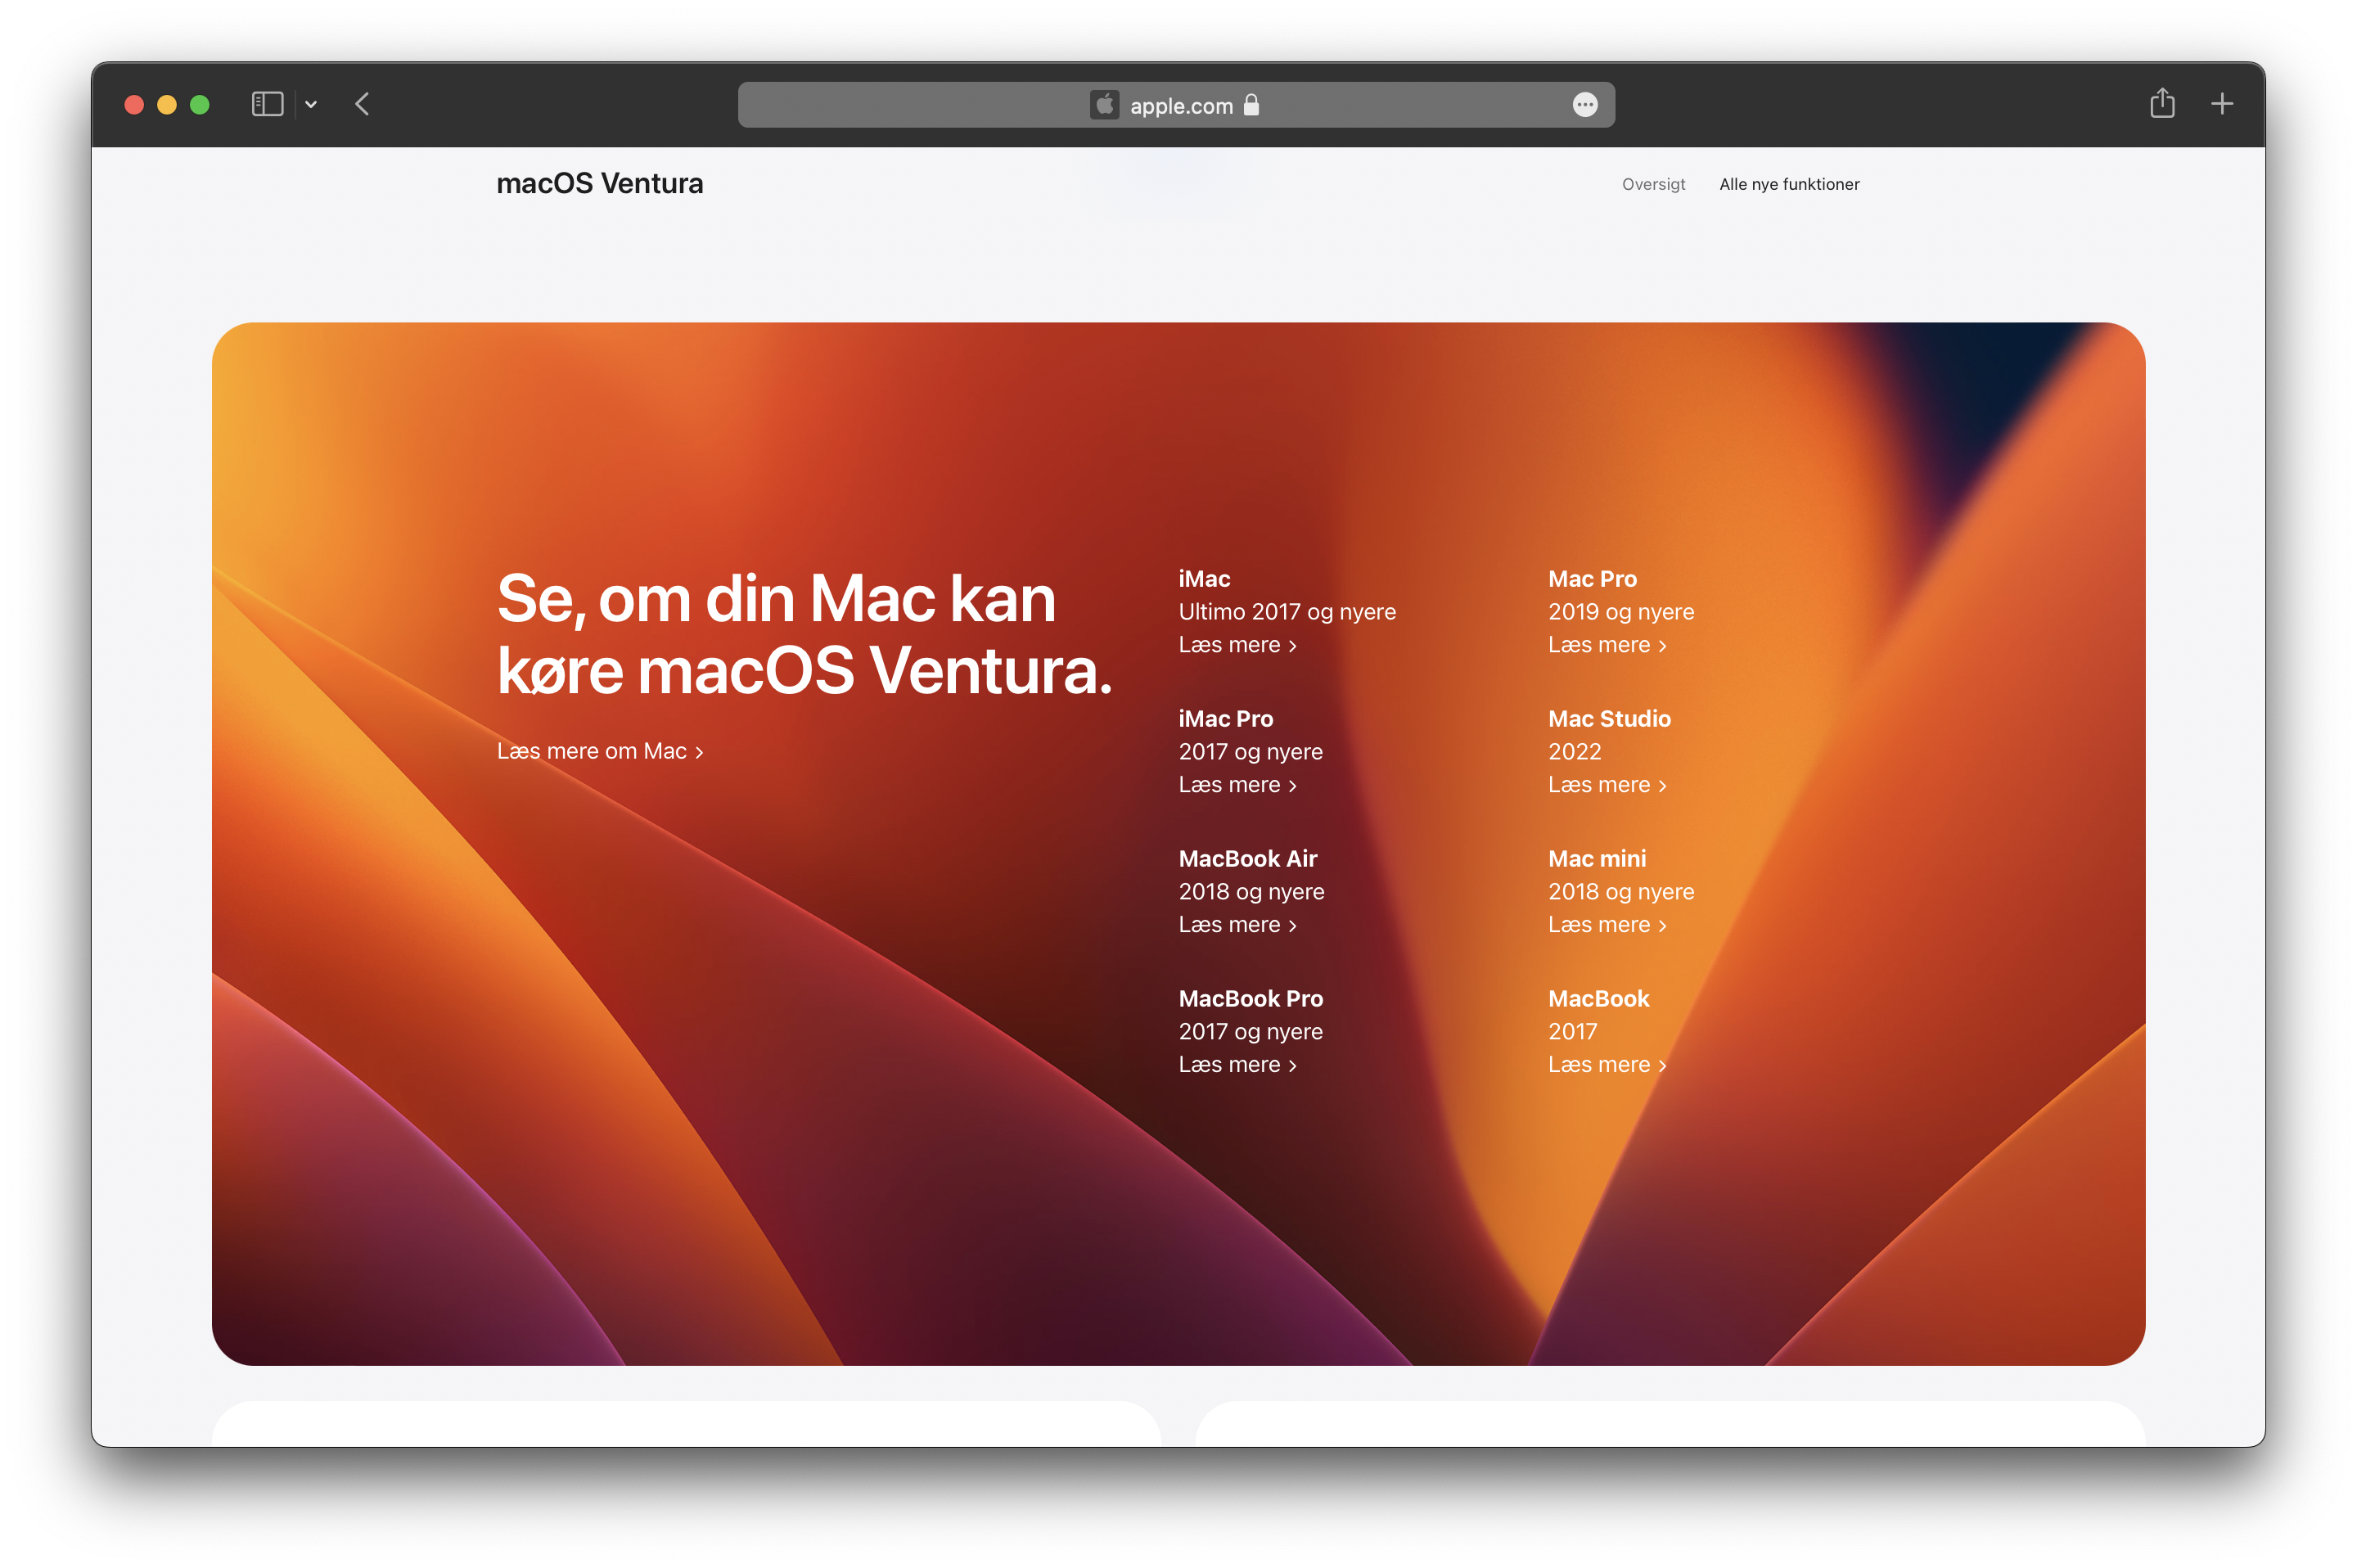Viewport: 2357px width, 1568px height.
Task: Click the Mac Pro model heading
Action: (x=1592, y=579)
